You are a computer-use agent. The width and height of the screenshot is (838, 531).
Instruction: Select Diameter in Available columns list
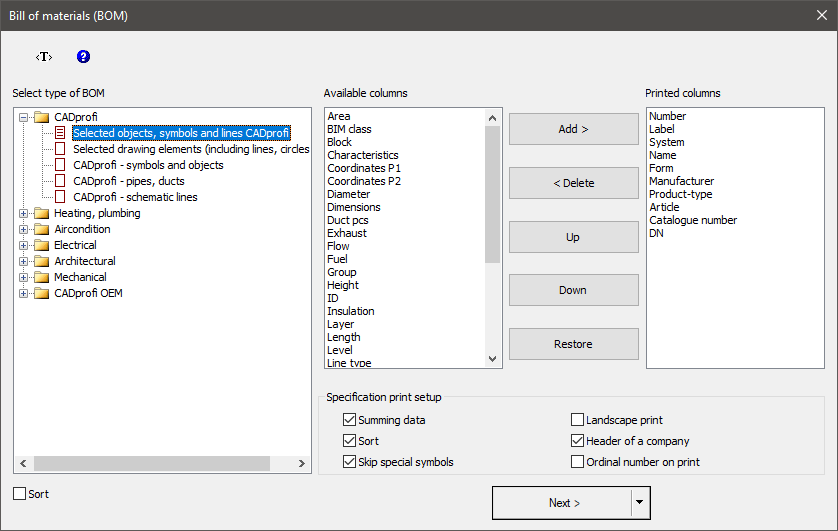[348, 194]
